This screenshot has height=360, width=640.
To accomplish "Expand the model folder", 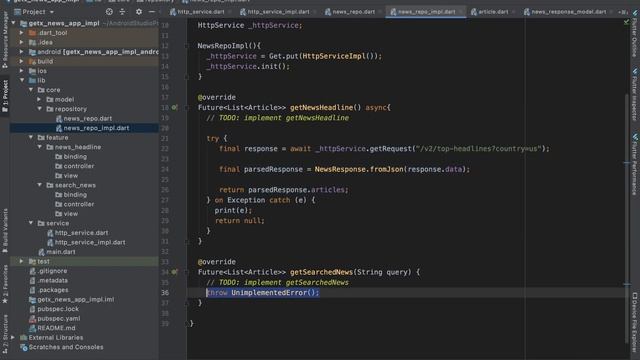I will pos(39,99).
